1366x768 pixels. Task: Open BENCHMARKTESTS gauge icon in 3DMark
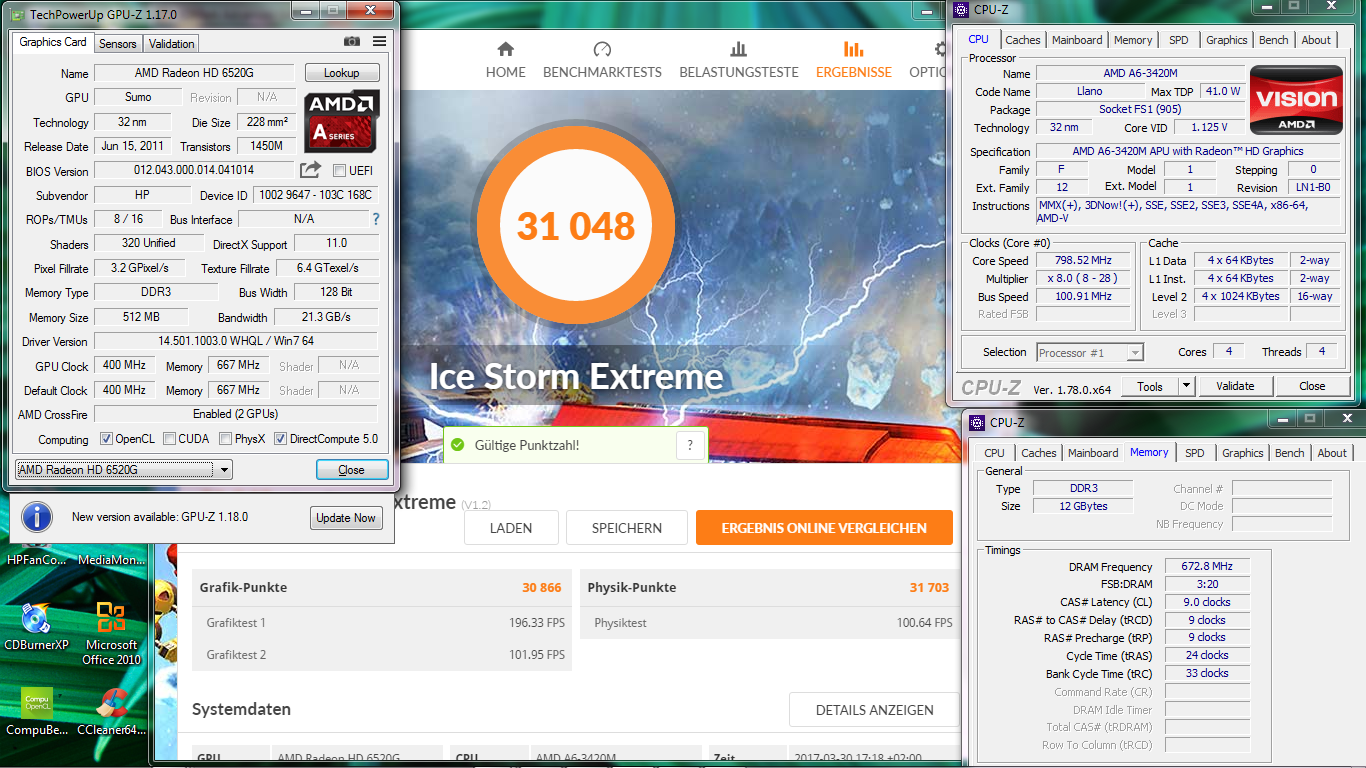tap(602, 49)
